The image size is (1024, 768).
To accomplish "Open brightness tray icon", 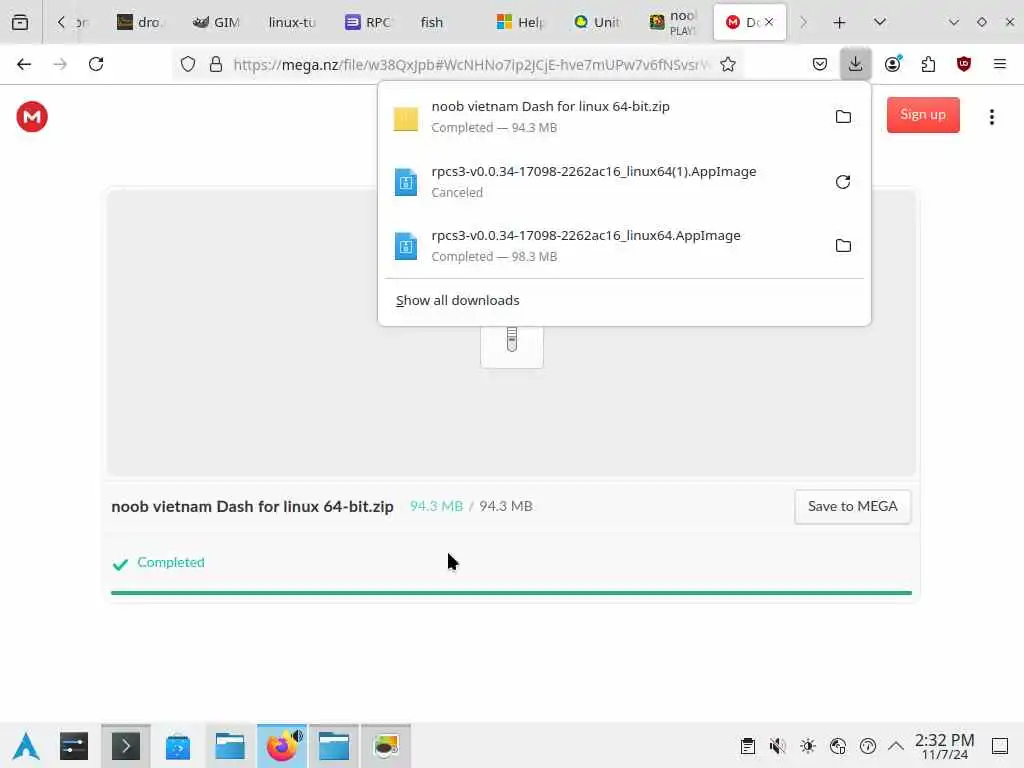I will (x=808, y=746).
